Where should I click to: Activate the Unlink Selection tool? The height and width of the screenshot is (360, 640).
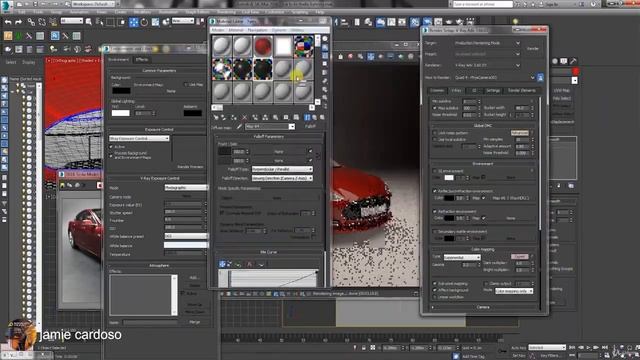(42, 22)
